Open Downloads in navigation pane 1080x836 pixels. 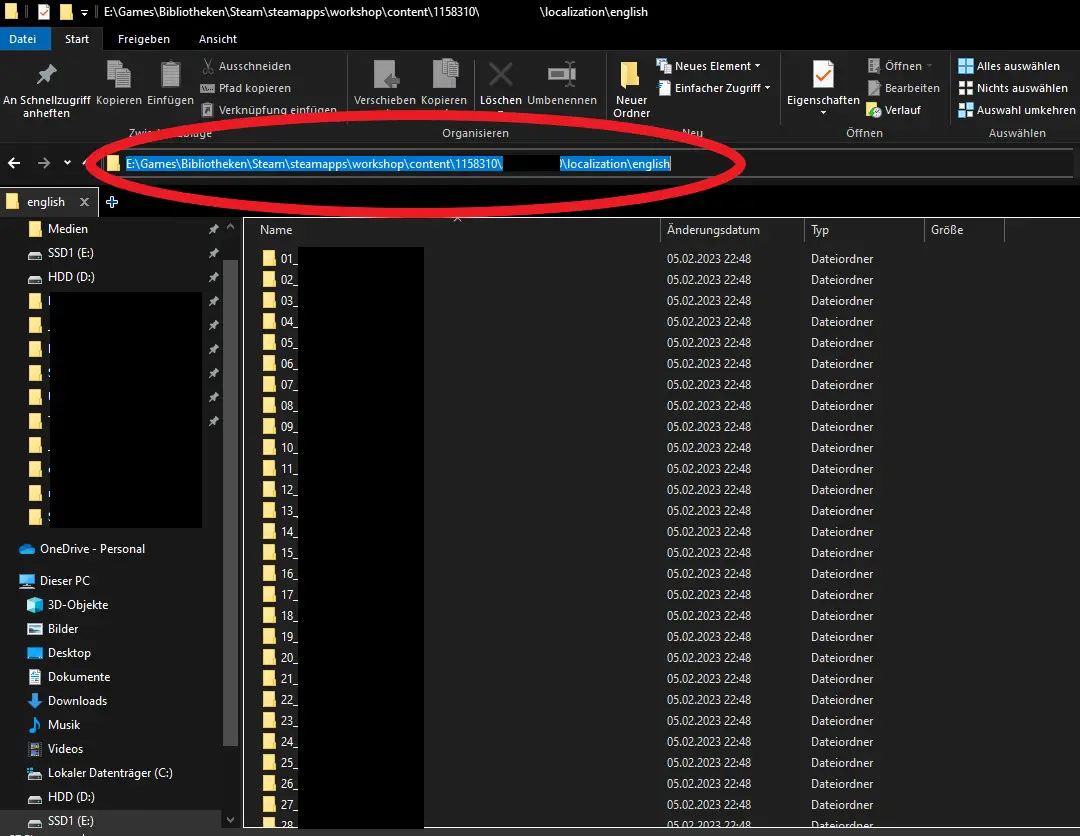tap(67, 701)
